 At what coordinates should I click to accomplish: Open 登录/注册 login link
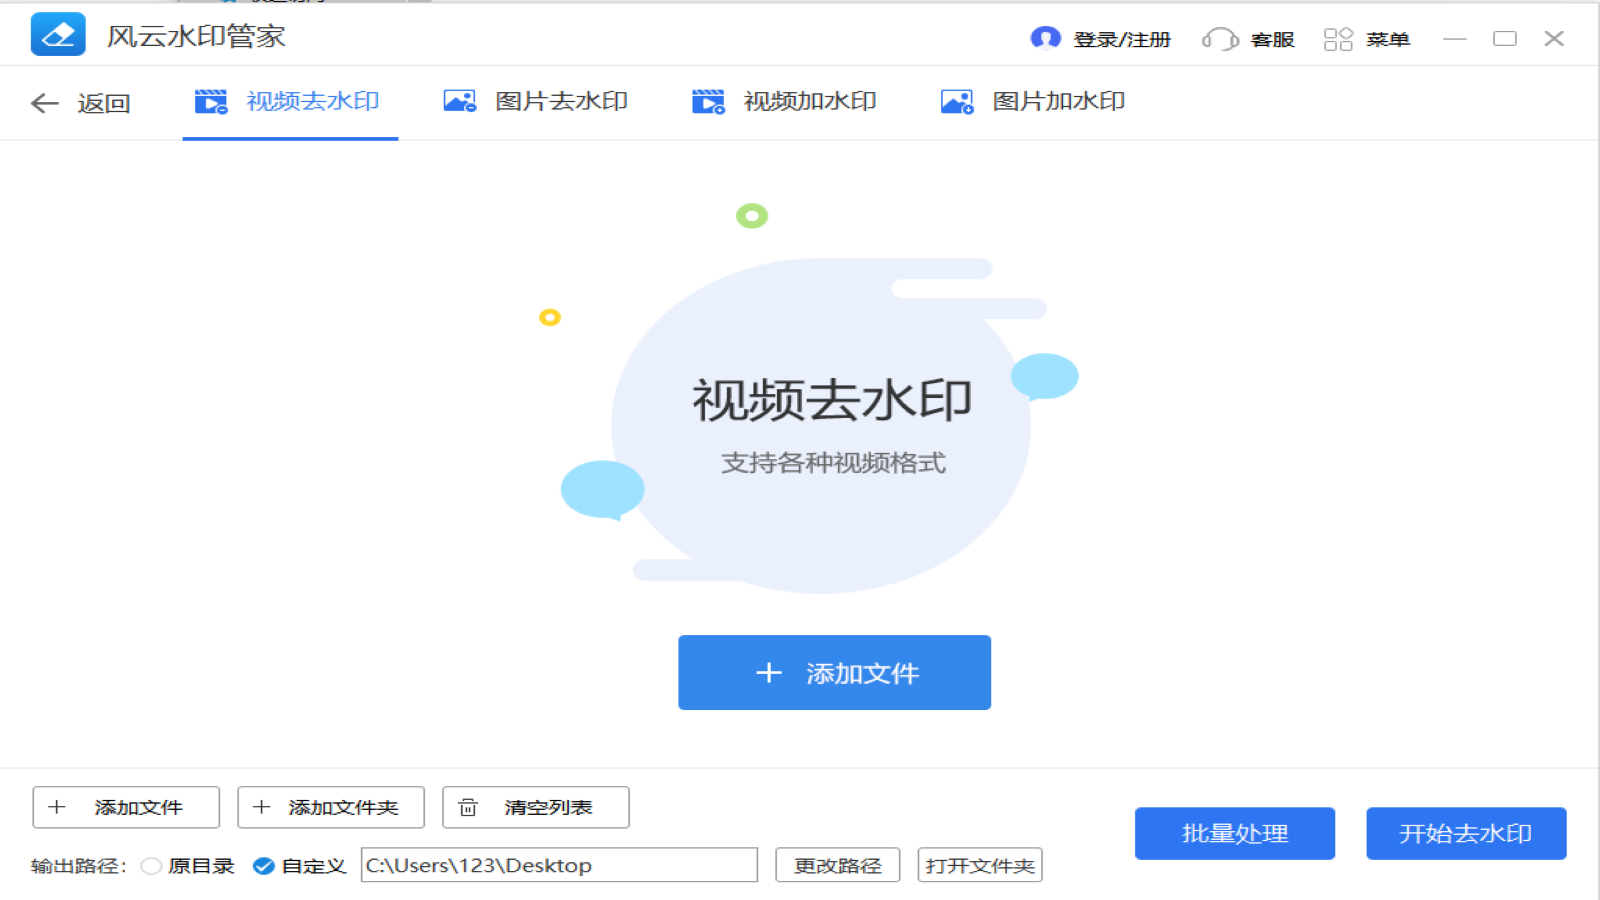pos(1120,39)
